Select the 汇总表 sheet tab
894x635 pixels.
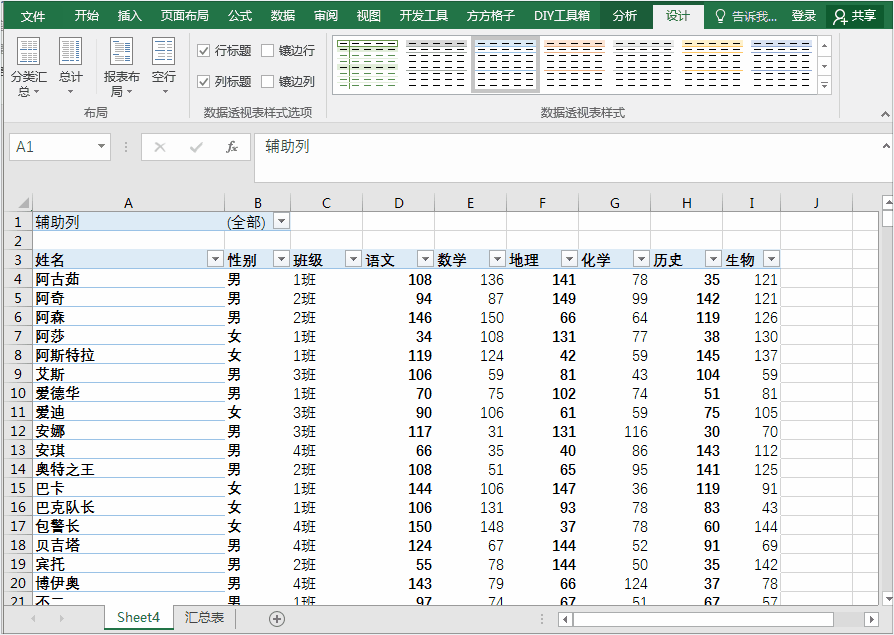[x=205, y=617]
